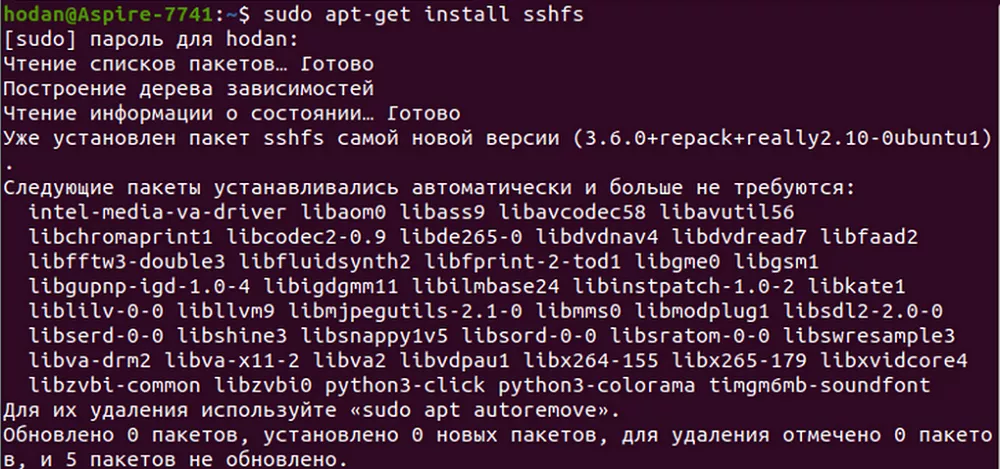
Task: Click the 'Построение дерева зависимостей' line
Action: (x=188, y=89)
